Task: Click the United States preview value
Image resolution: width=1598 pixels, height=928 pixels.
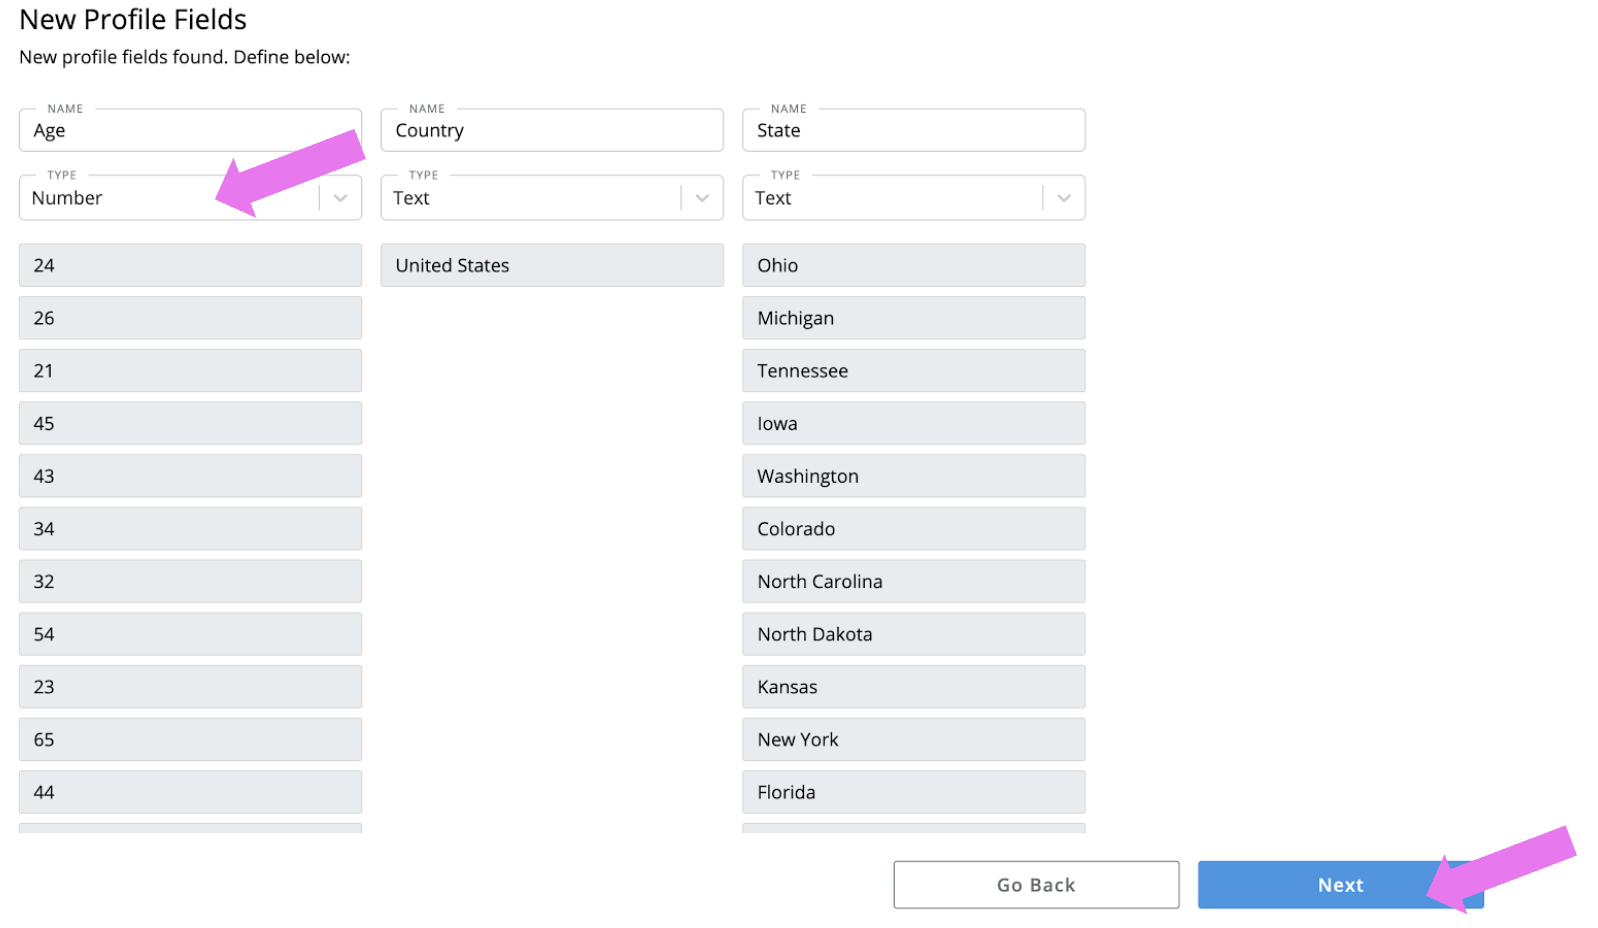Action: [x=551, y=266]
